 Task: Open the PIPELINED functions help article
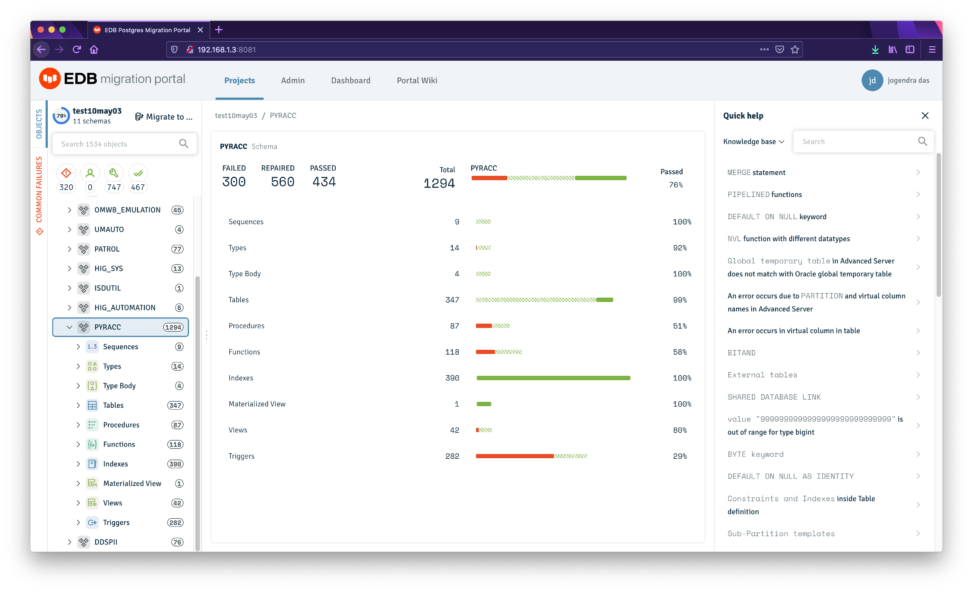[x=823, y=194]
